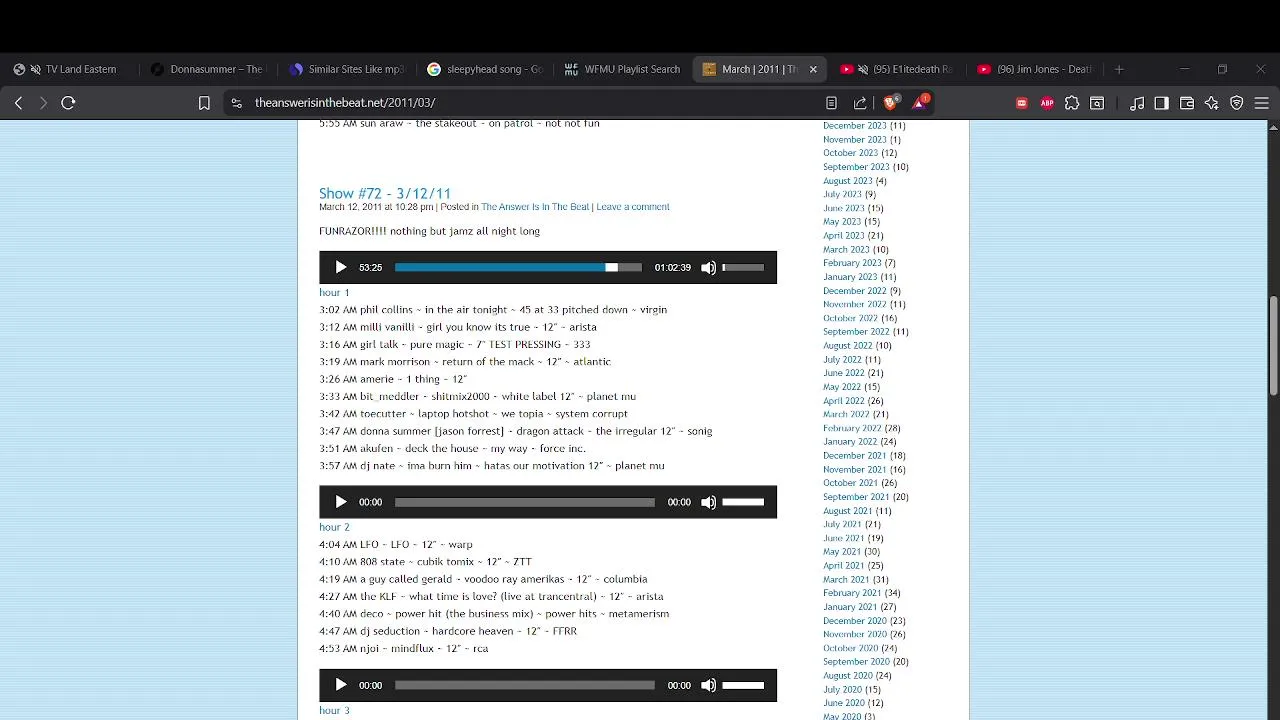Open The Answer Is In The Beat category link
1280x720 pixels.
pos(535,207)
